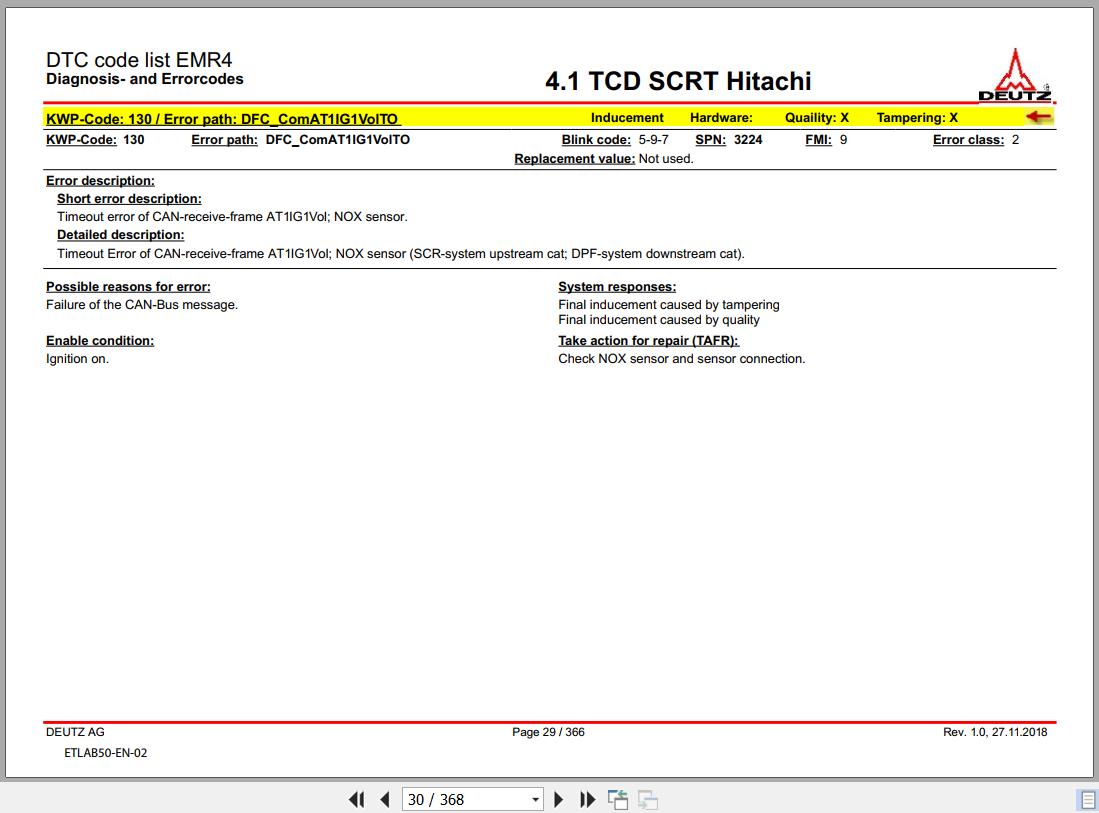Jump to the last page
Screen dimensions: 1099x813
587,800
